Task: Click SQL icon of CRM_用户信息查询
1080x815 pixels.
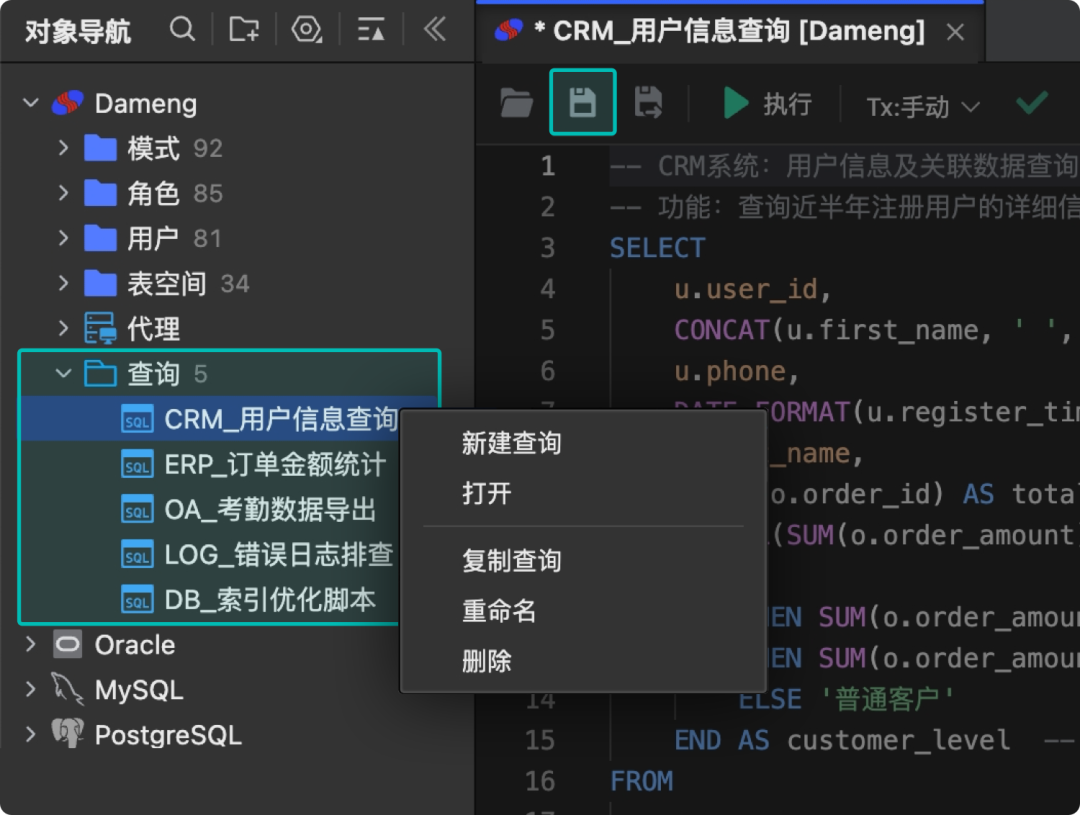Action: 137,419
